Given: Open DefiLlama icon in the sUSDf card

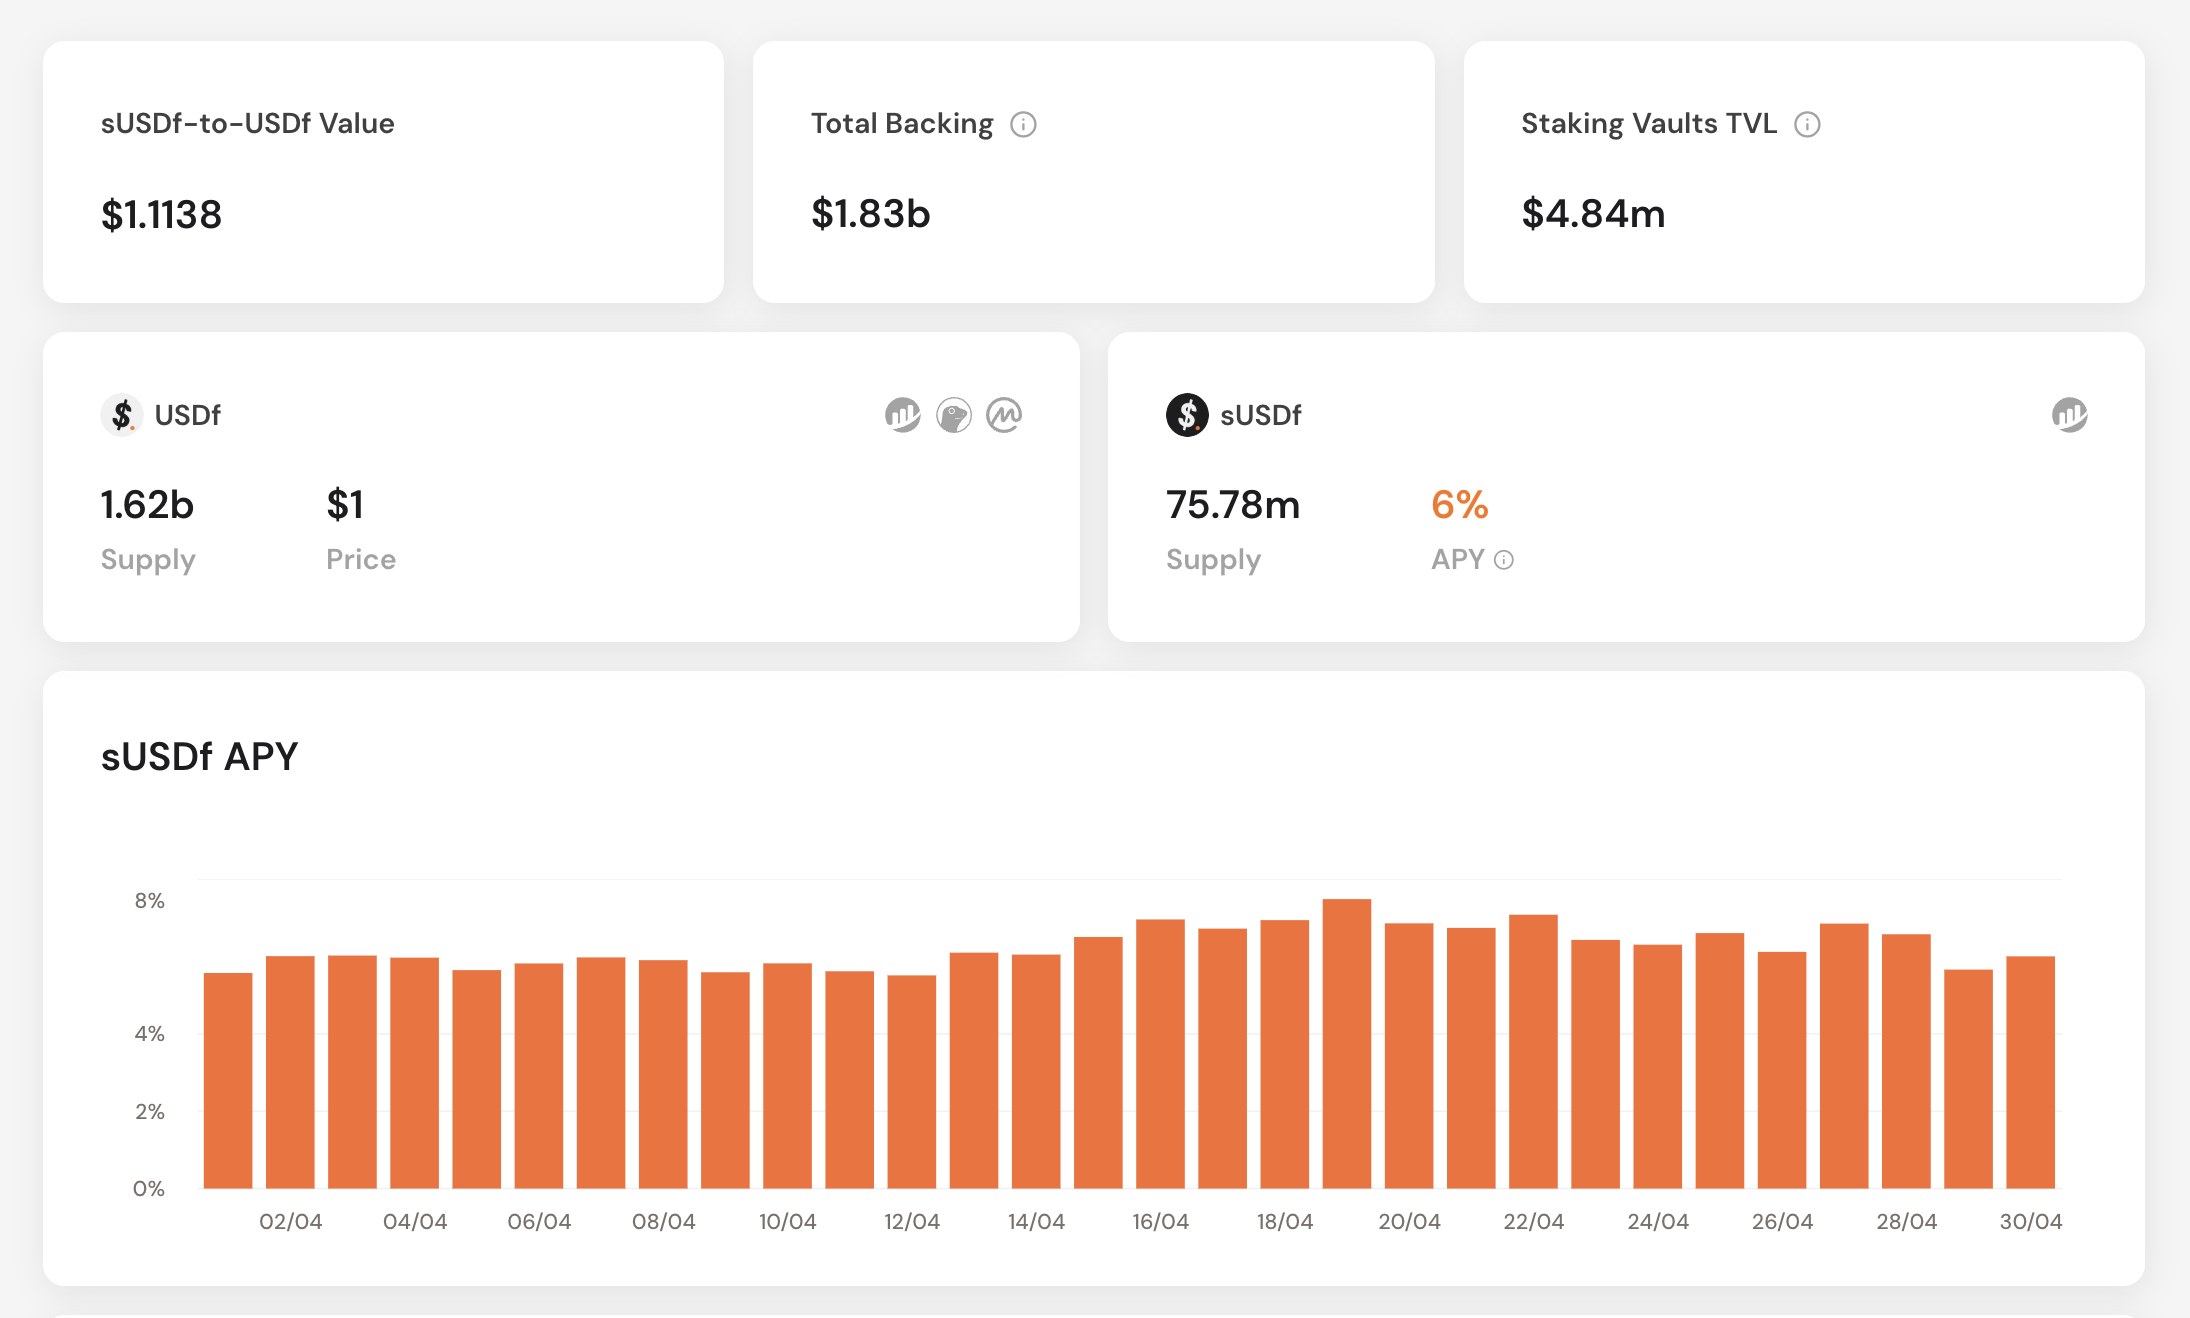Looking at the screenshot, I should tap(2069, 415).
